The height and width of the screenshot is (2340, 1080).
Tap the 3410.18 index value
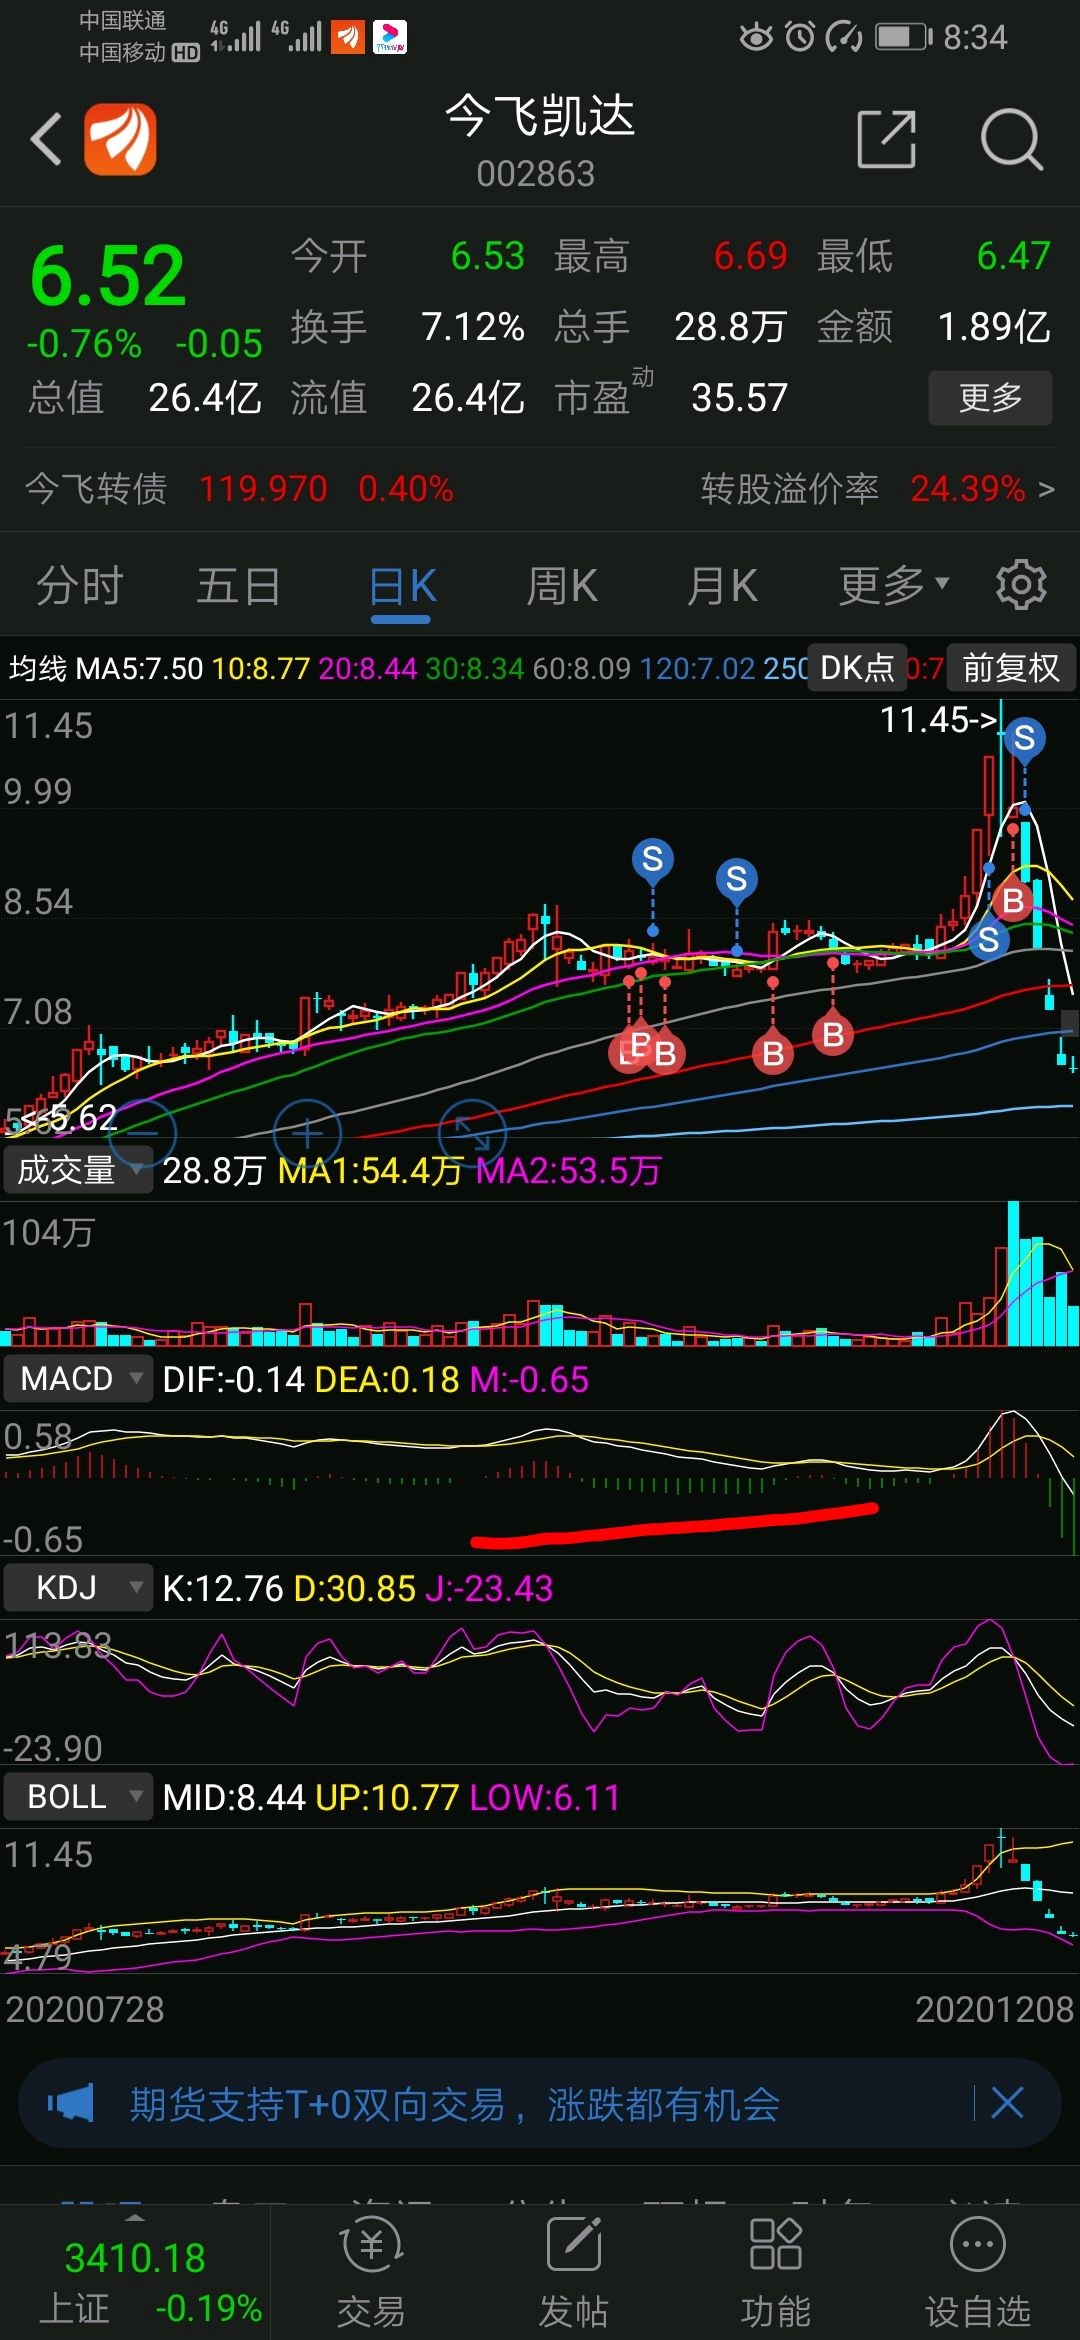point(135,2258)
